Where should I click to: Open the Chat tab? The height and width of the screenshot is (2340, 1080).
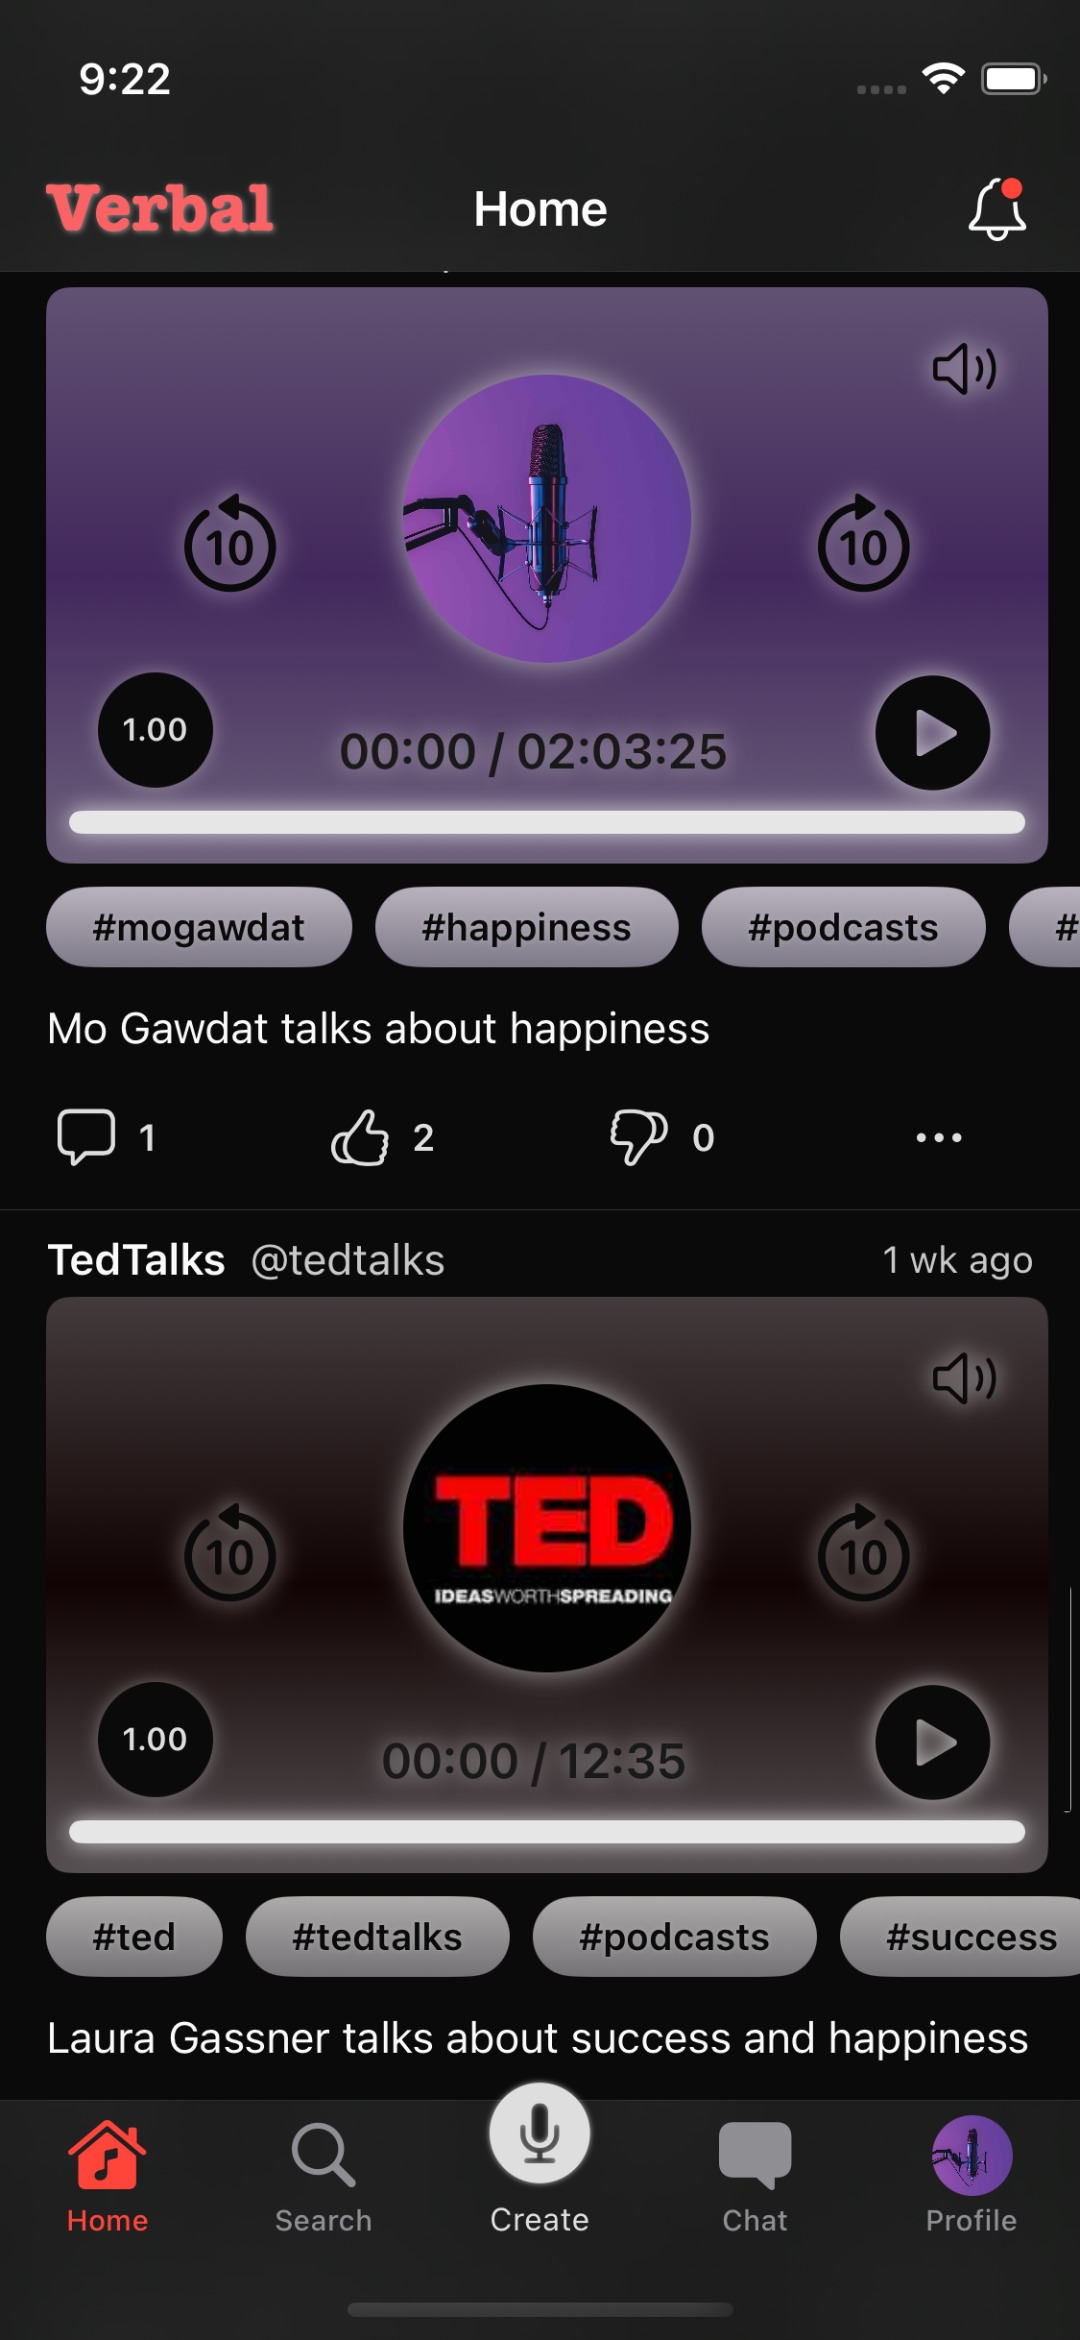tap(755, 2178)
